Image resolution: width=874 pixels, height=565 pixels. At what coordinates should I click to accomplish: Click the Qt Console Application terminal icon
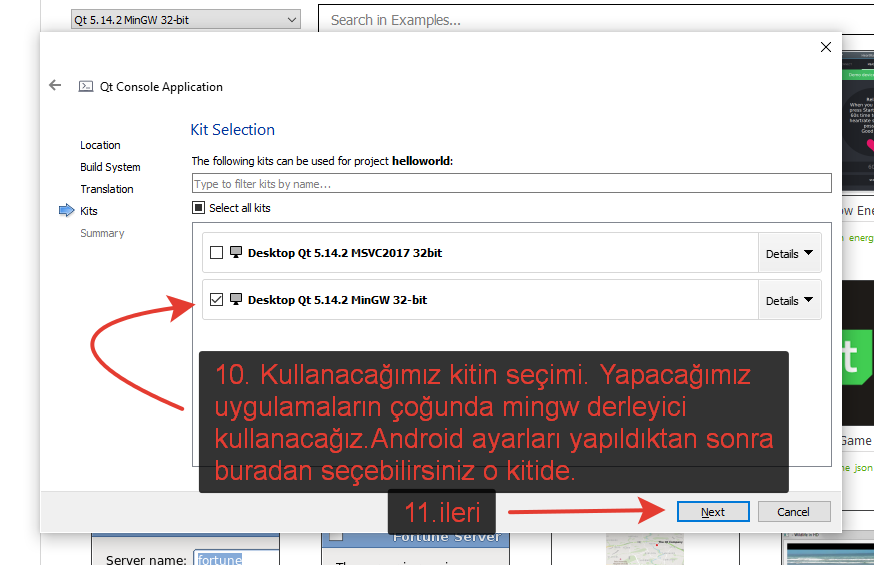[86, 87]
